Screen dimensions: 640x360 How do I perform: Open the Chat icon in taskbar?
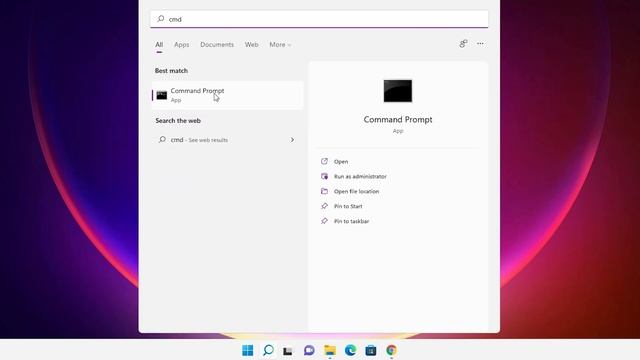point(309,350)
